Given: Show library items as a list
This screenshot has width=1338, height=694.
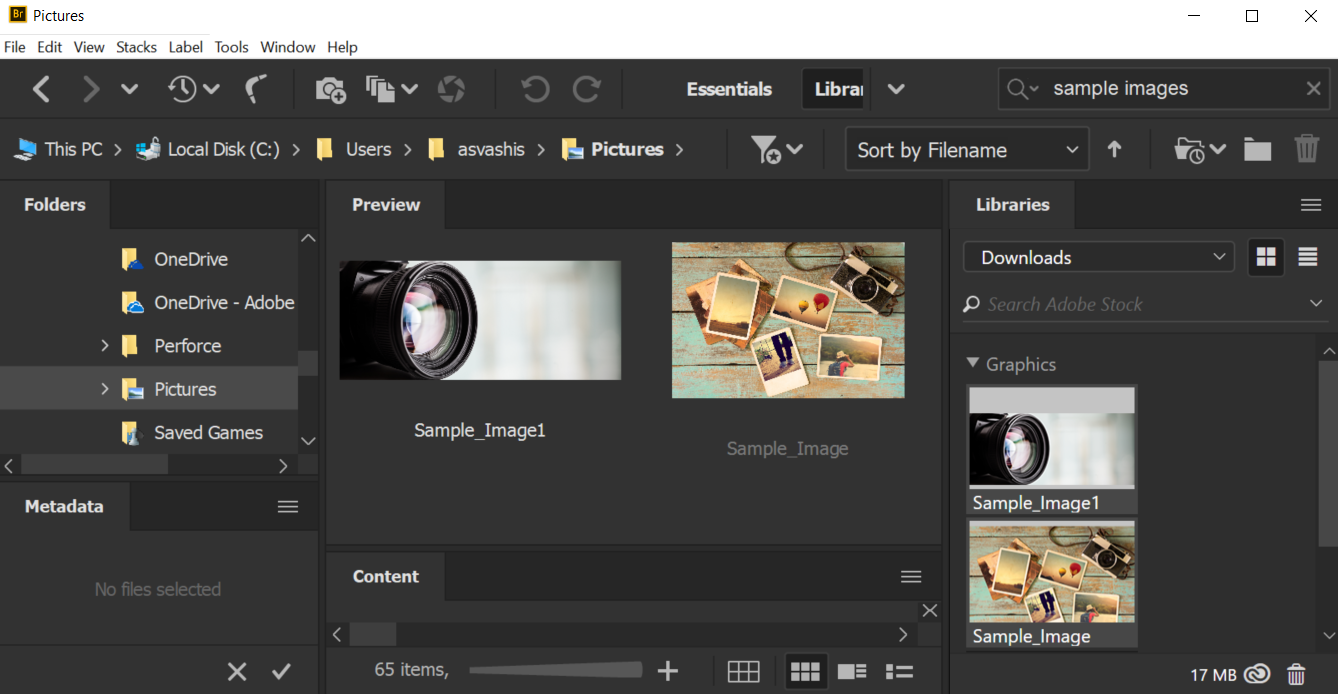Looking at the screenshot, I should coord(1307,257).
